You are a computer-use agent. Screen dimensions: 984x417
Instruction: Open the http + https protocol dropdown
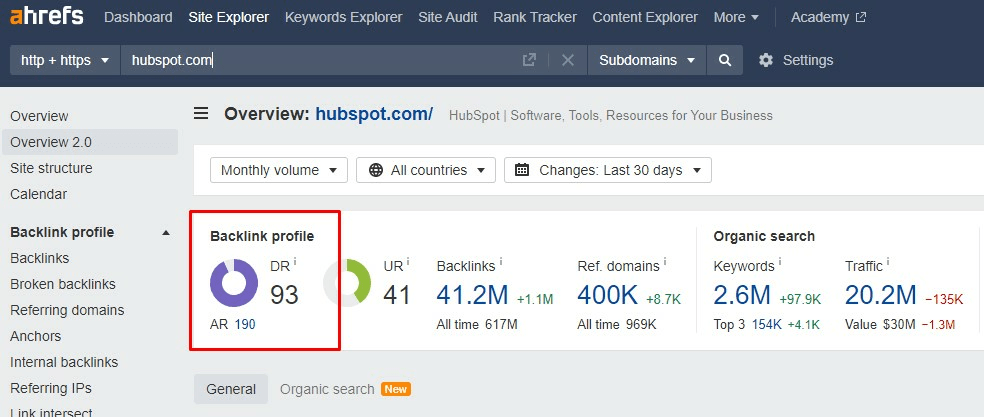[65, 60]
